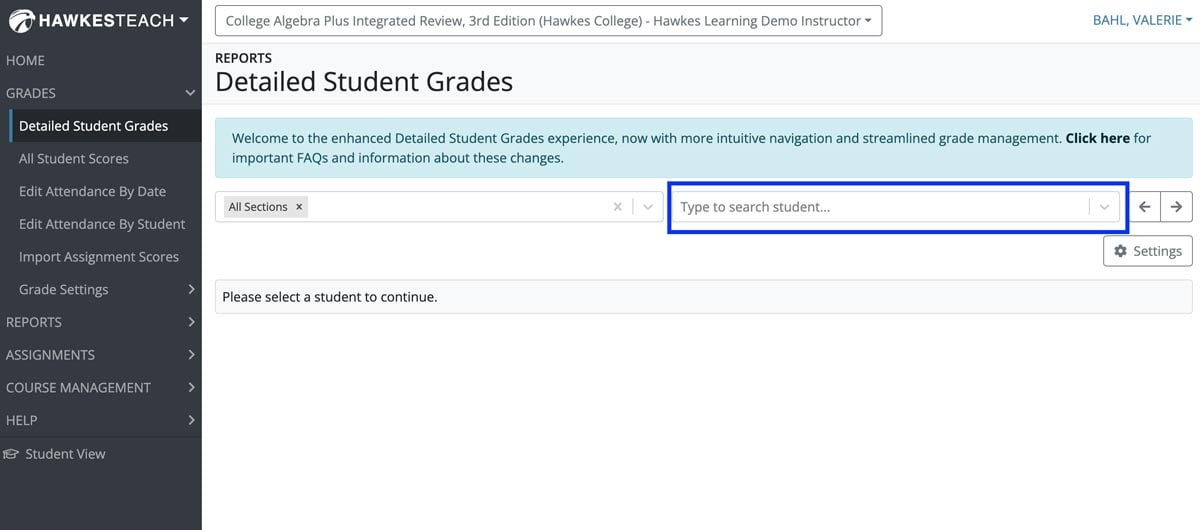Open Edit Attendance By Date
The height and width of the screenshot is (530, 1200).
92,191
